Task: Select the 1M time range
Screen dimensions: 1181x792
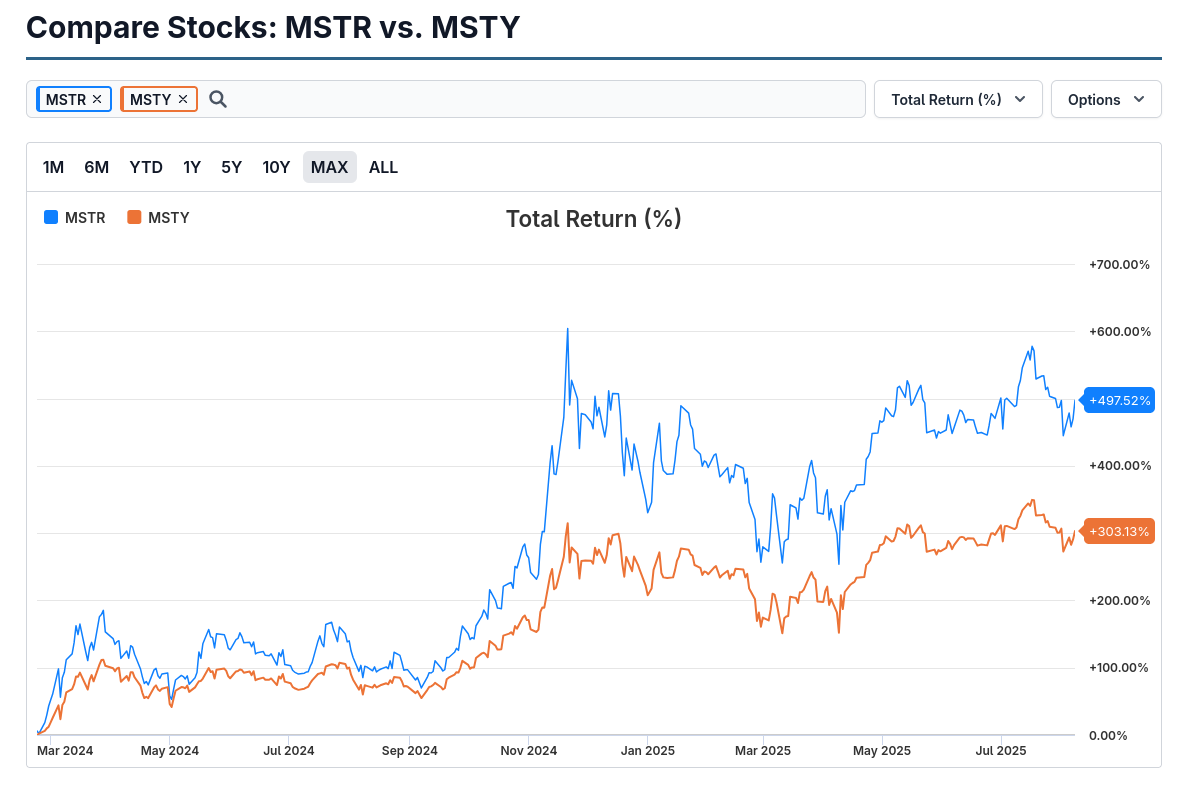Action: pyautogui.click(x=53, y=167)
